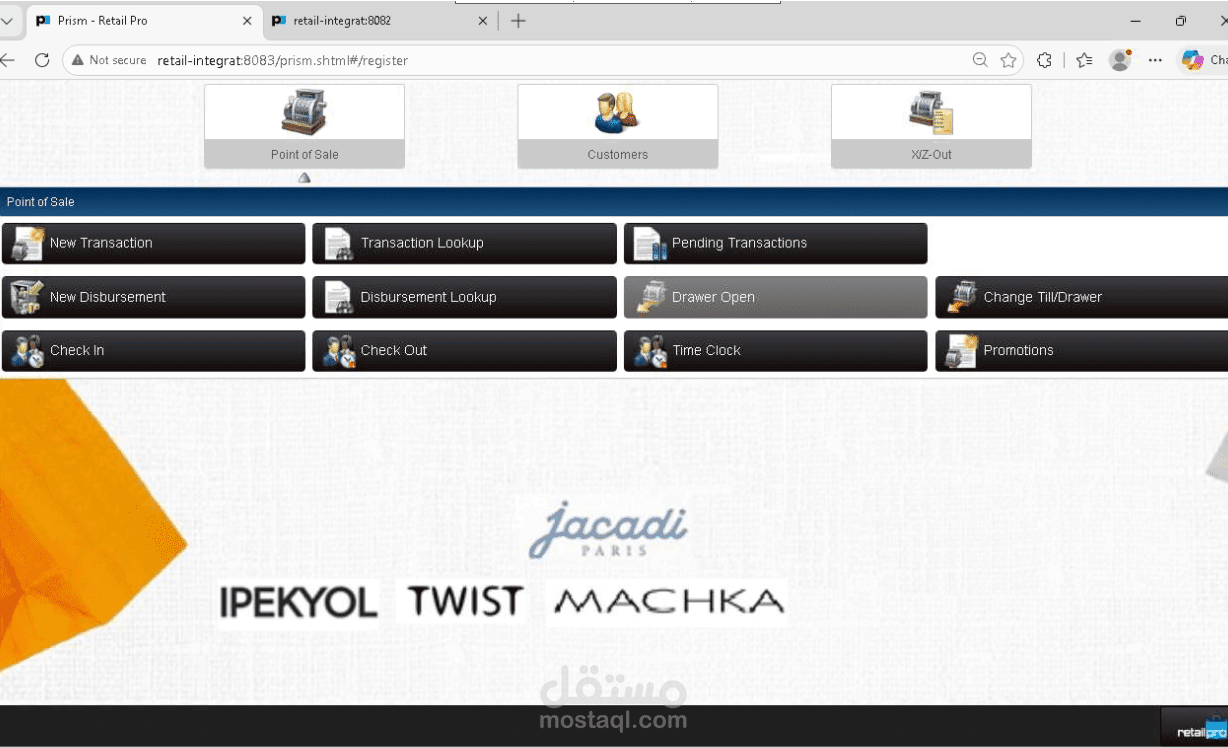The image size is (1228, 748).
Task: Click the Check Out employee icon
Action: (x=338, y=351)
